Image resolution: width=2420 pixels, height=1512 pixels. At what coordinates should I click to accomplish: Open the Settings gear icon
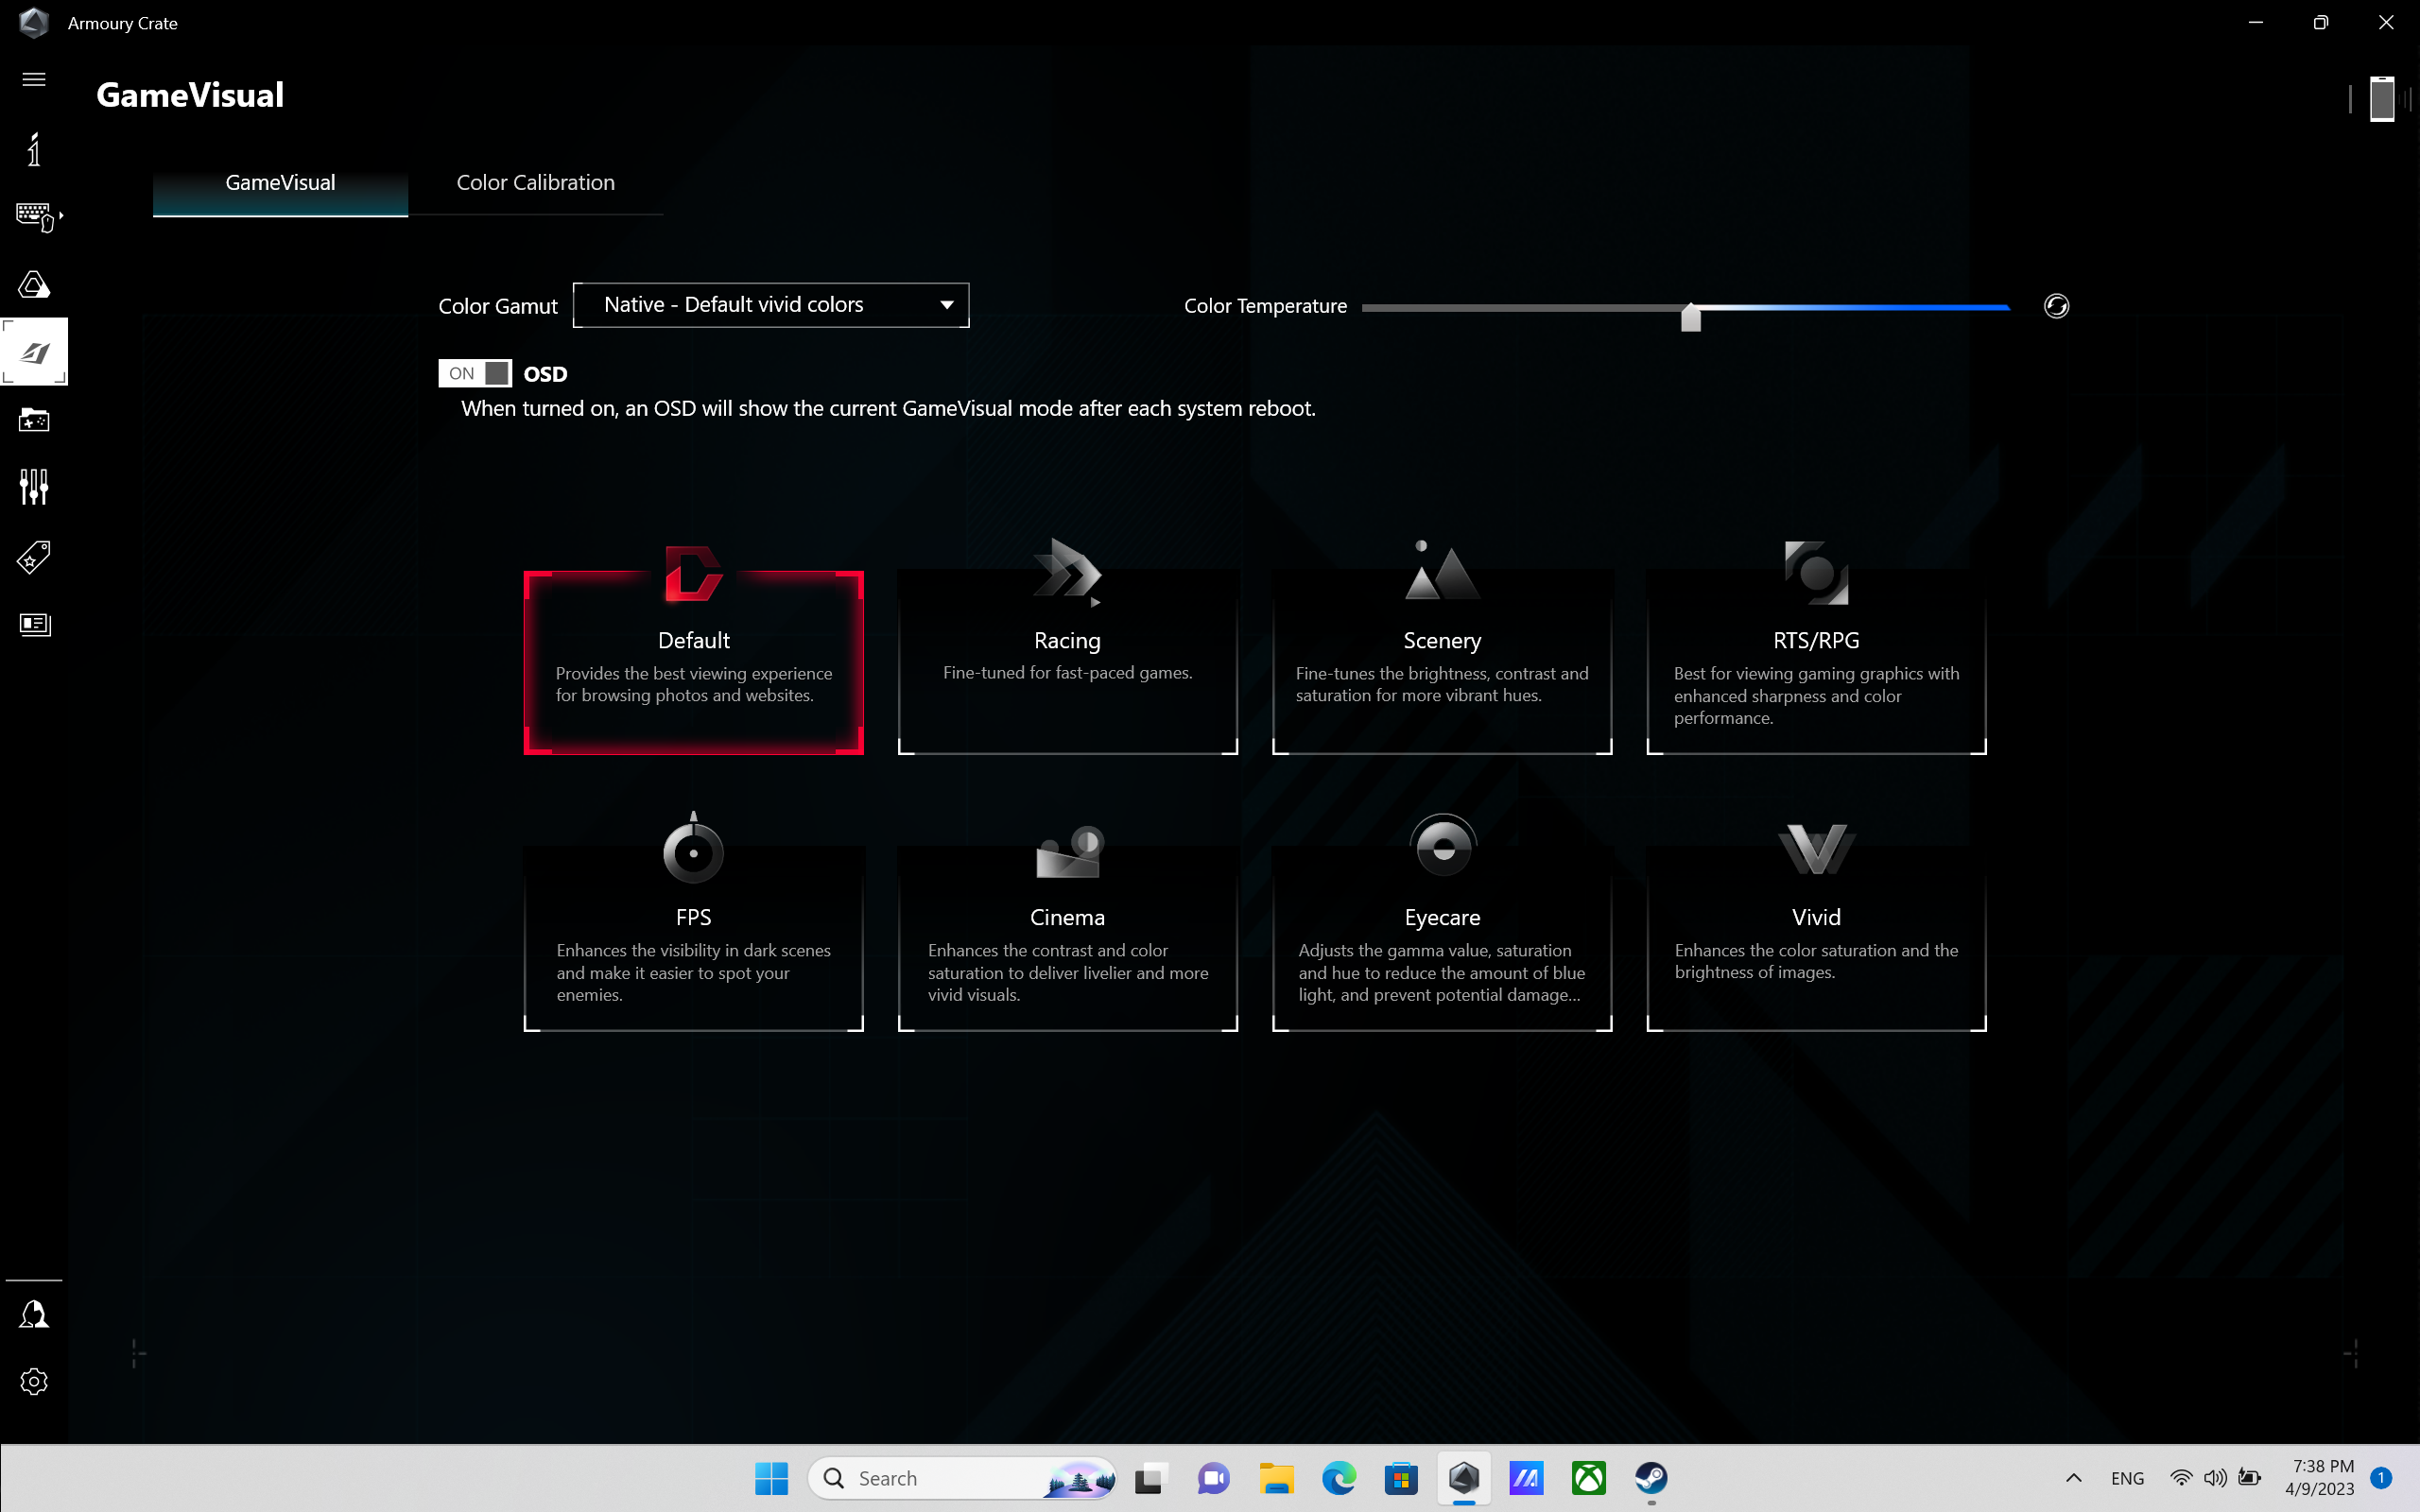34,1381
